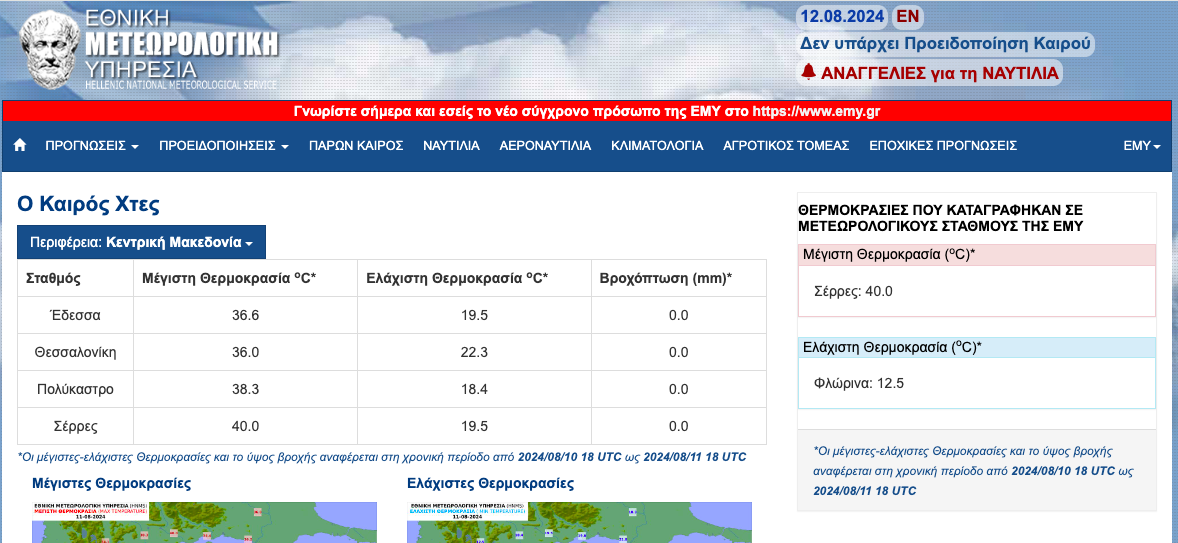Viewport: 1178px width, 543px height.
Task: Open the ΕΠΟΧΙΚΕΣ ΠΡΟΓΝΩΣΕΙΣ menu item
Action: coord(943,146)
